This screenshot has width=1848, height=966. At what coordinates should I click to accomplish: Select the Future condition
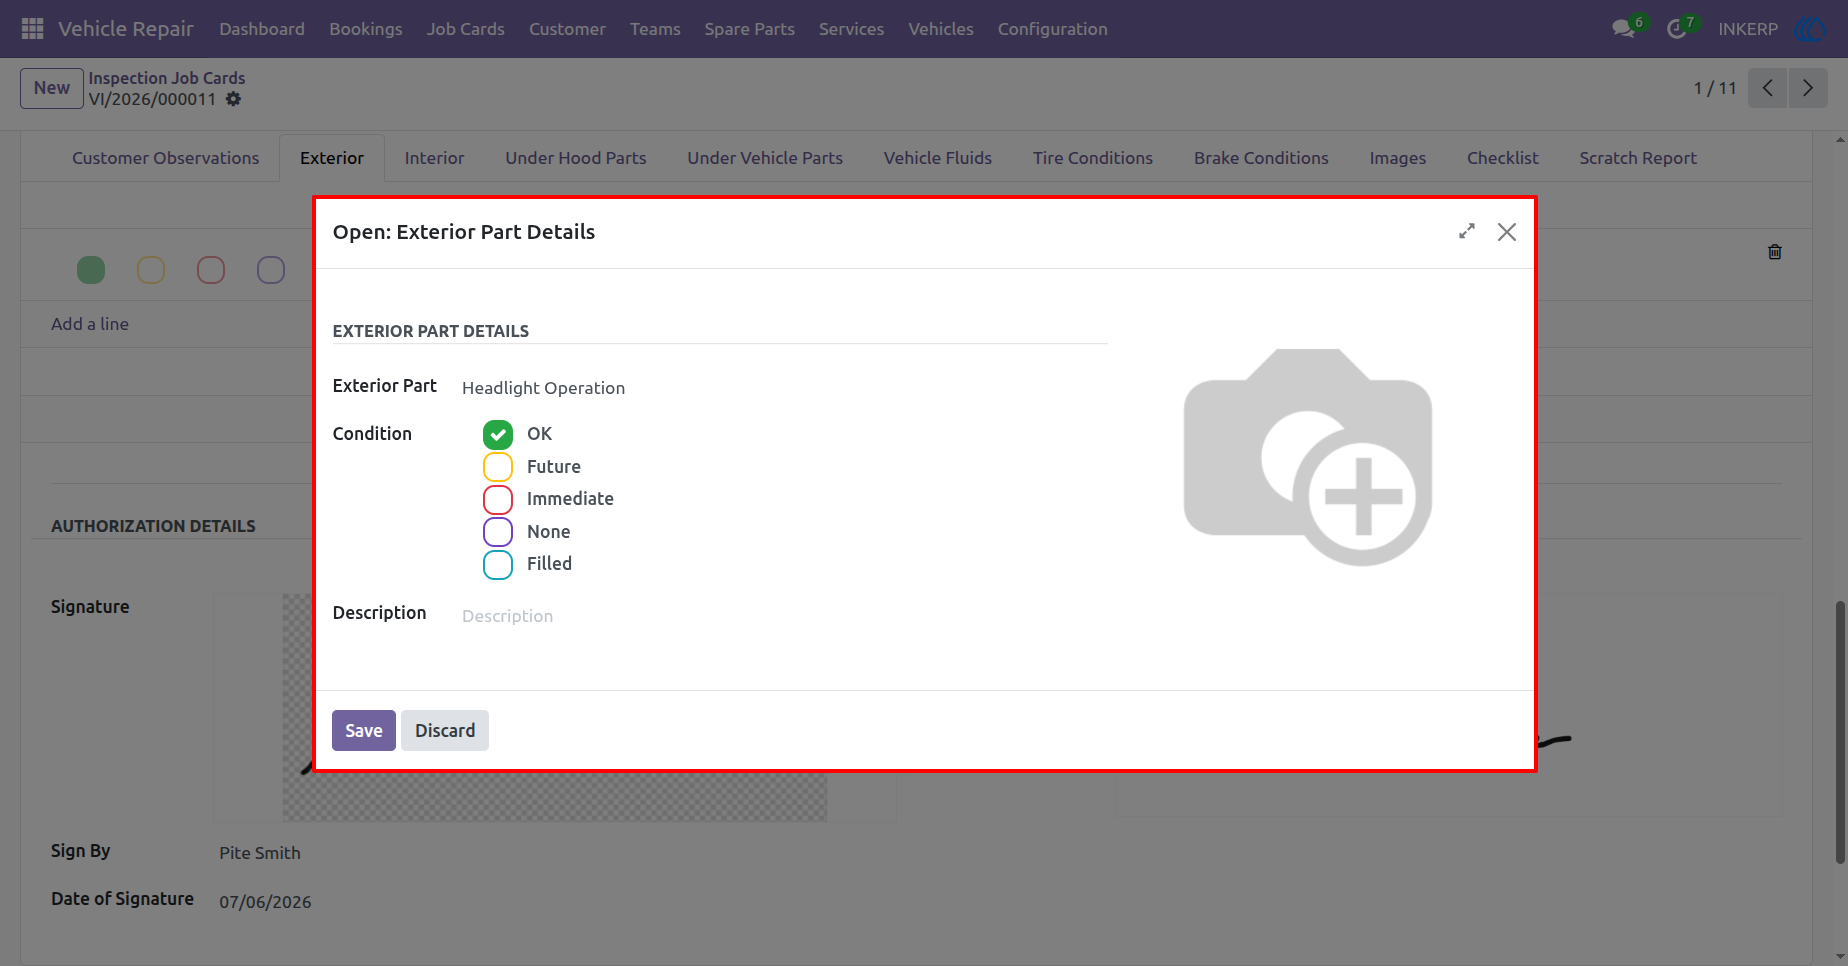(x=498, y=467)
